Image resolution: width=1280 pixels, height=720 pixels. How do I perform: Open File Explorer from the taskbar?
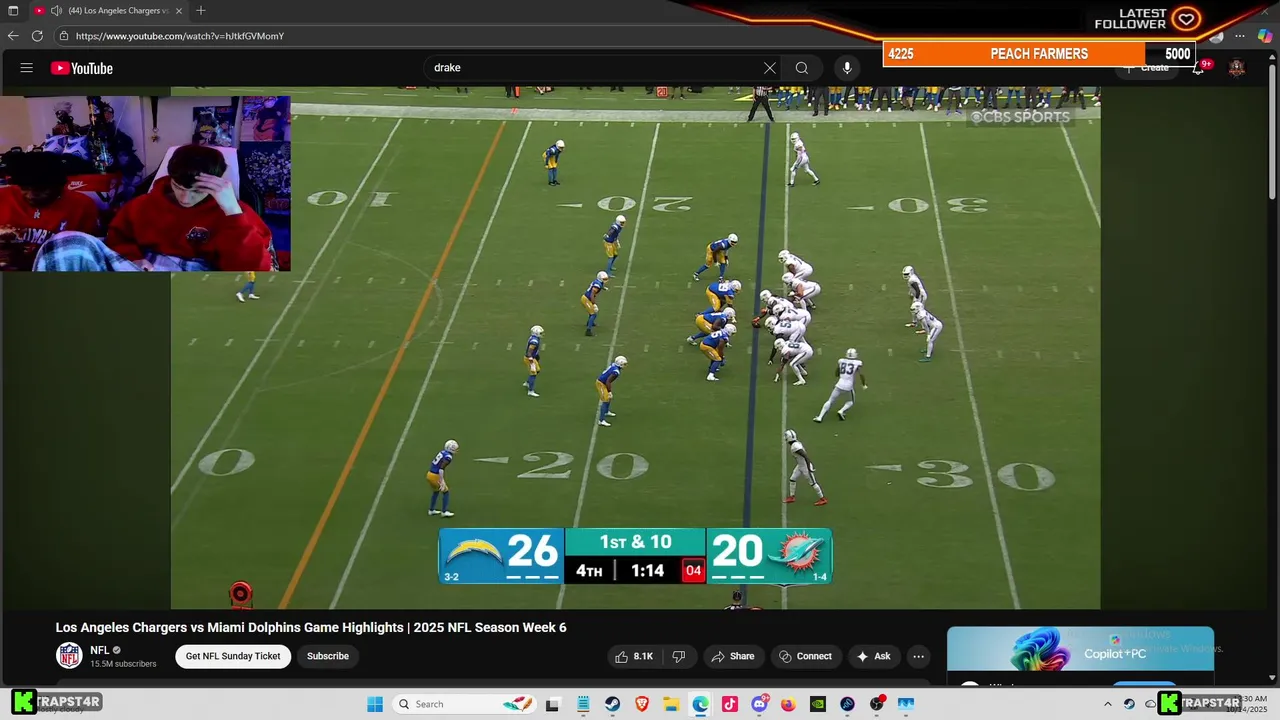tap(671, 704)
